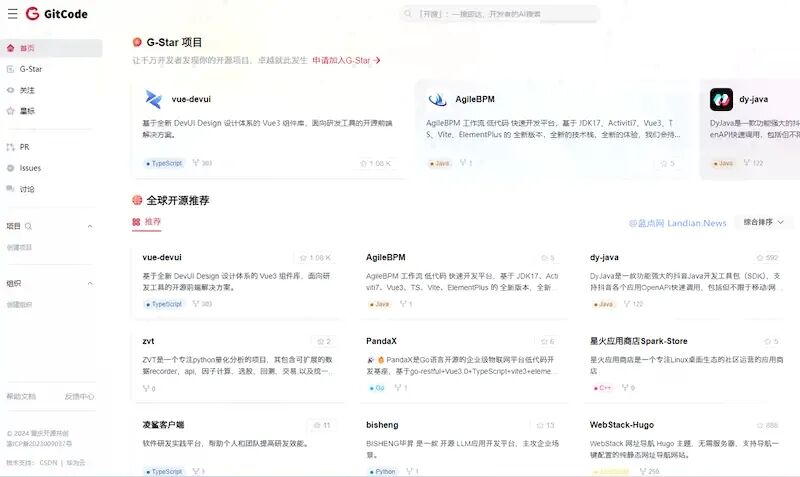Click fork icon on PandaX card
Viewport: 800px width, 477px height.
pyautogui.click(x=398, y=388)
